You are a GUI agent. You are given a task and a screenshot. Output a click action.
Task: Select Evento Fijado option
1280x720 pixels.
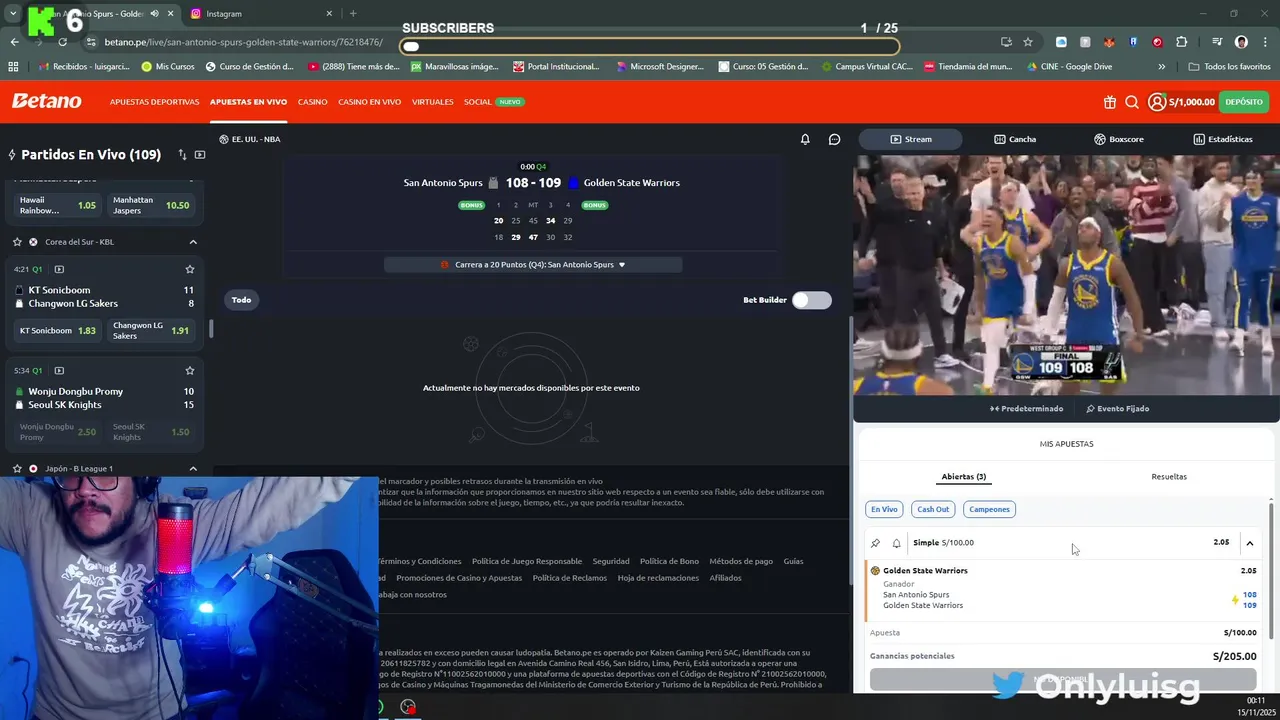pos(1117,409)
